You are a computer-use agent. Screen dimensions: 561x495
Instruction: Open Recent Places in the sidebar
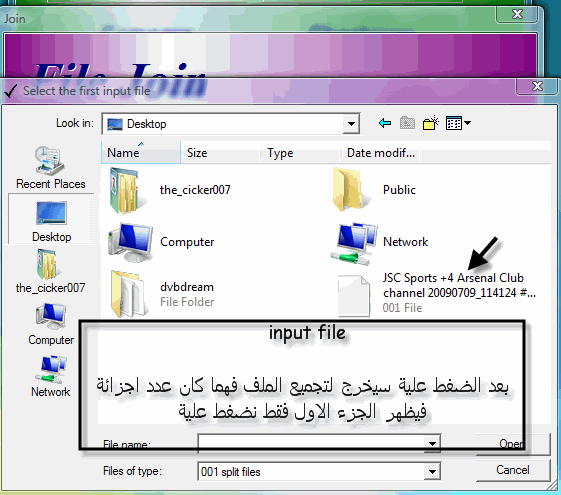click(50, 168)
